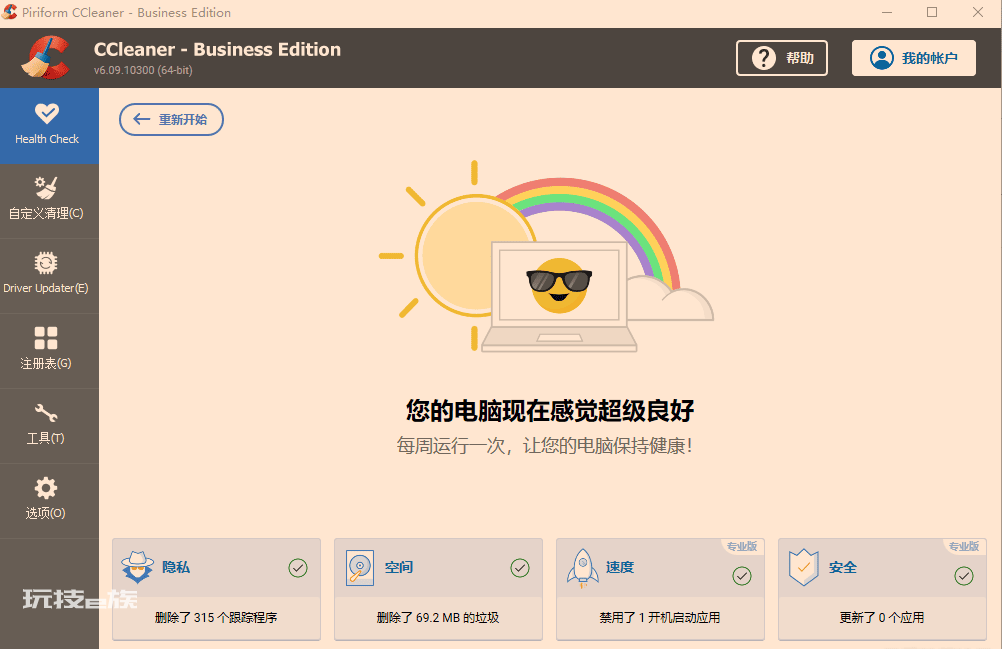Click the "CCleaner - Business Edition" header title
1002x649 pixels.
coord(217,49)
